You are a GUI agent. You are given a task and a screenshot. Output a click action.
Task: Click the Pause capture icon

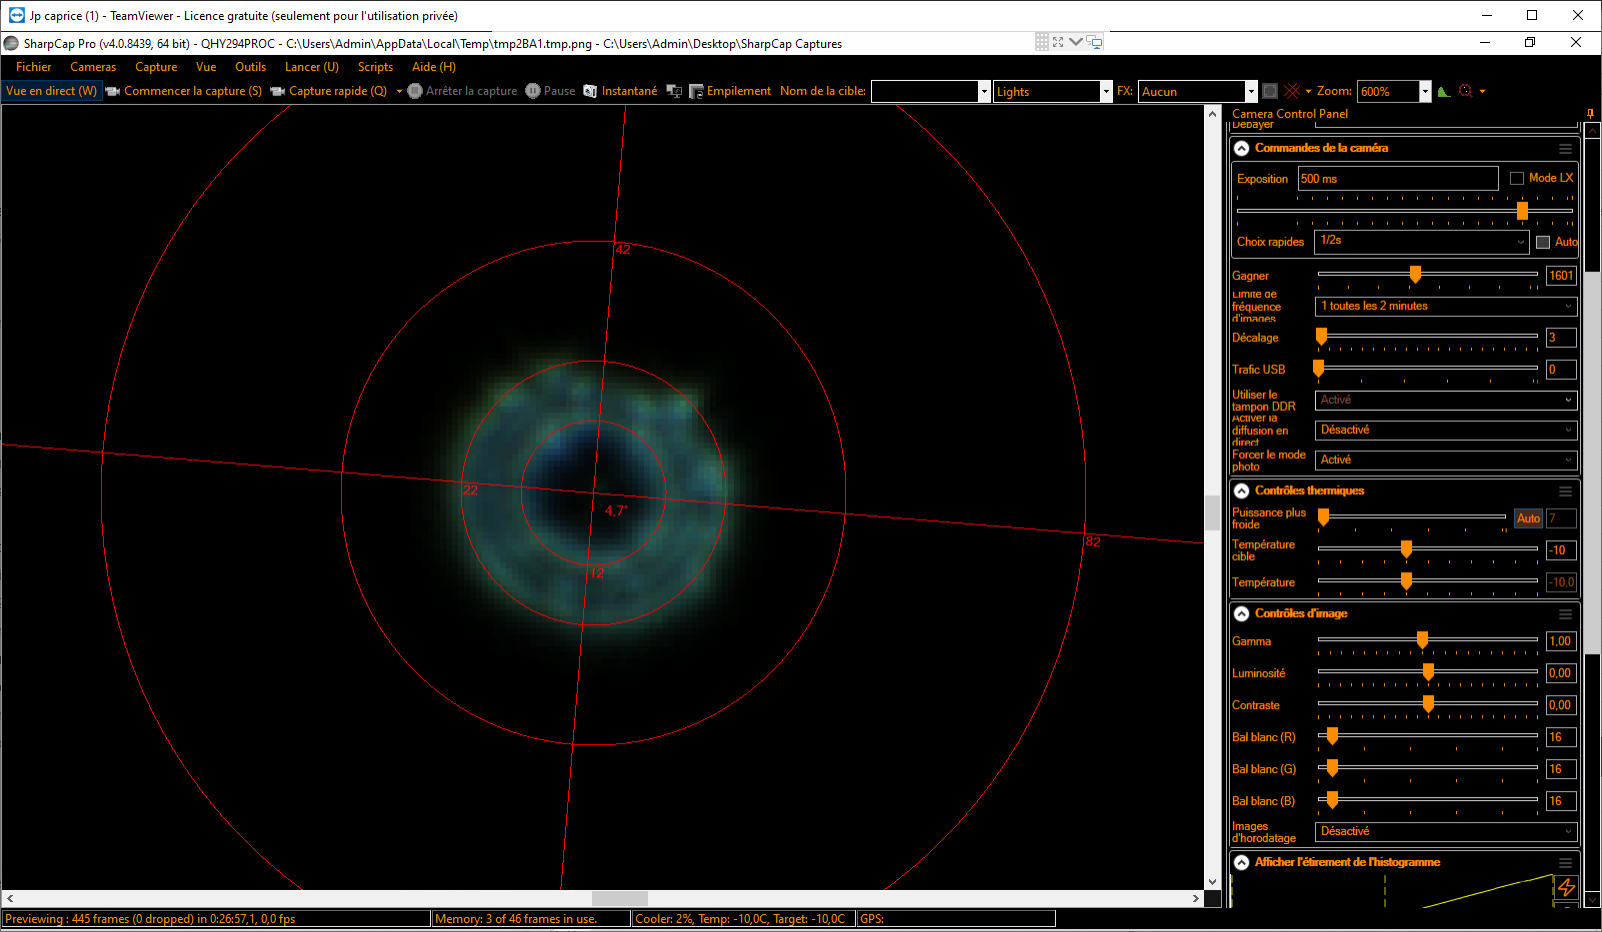point(533,91)
